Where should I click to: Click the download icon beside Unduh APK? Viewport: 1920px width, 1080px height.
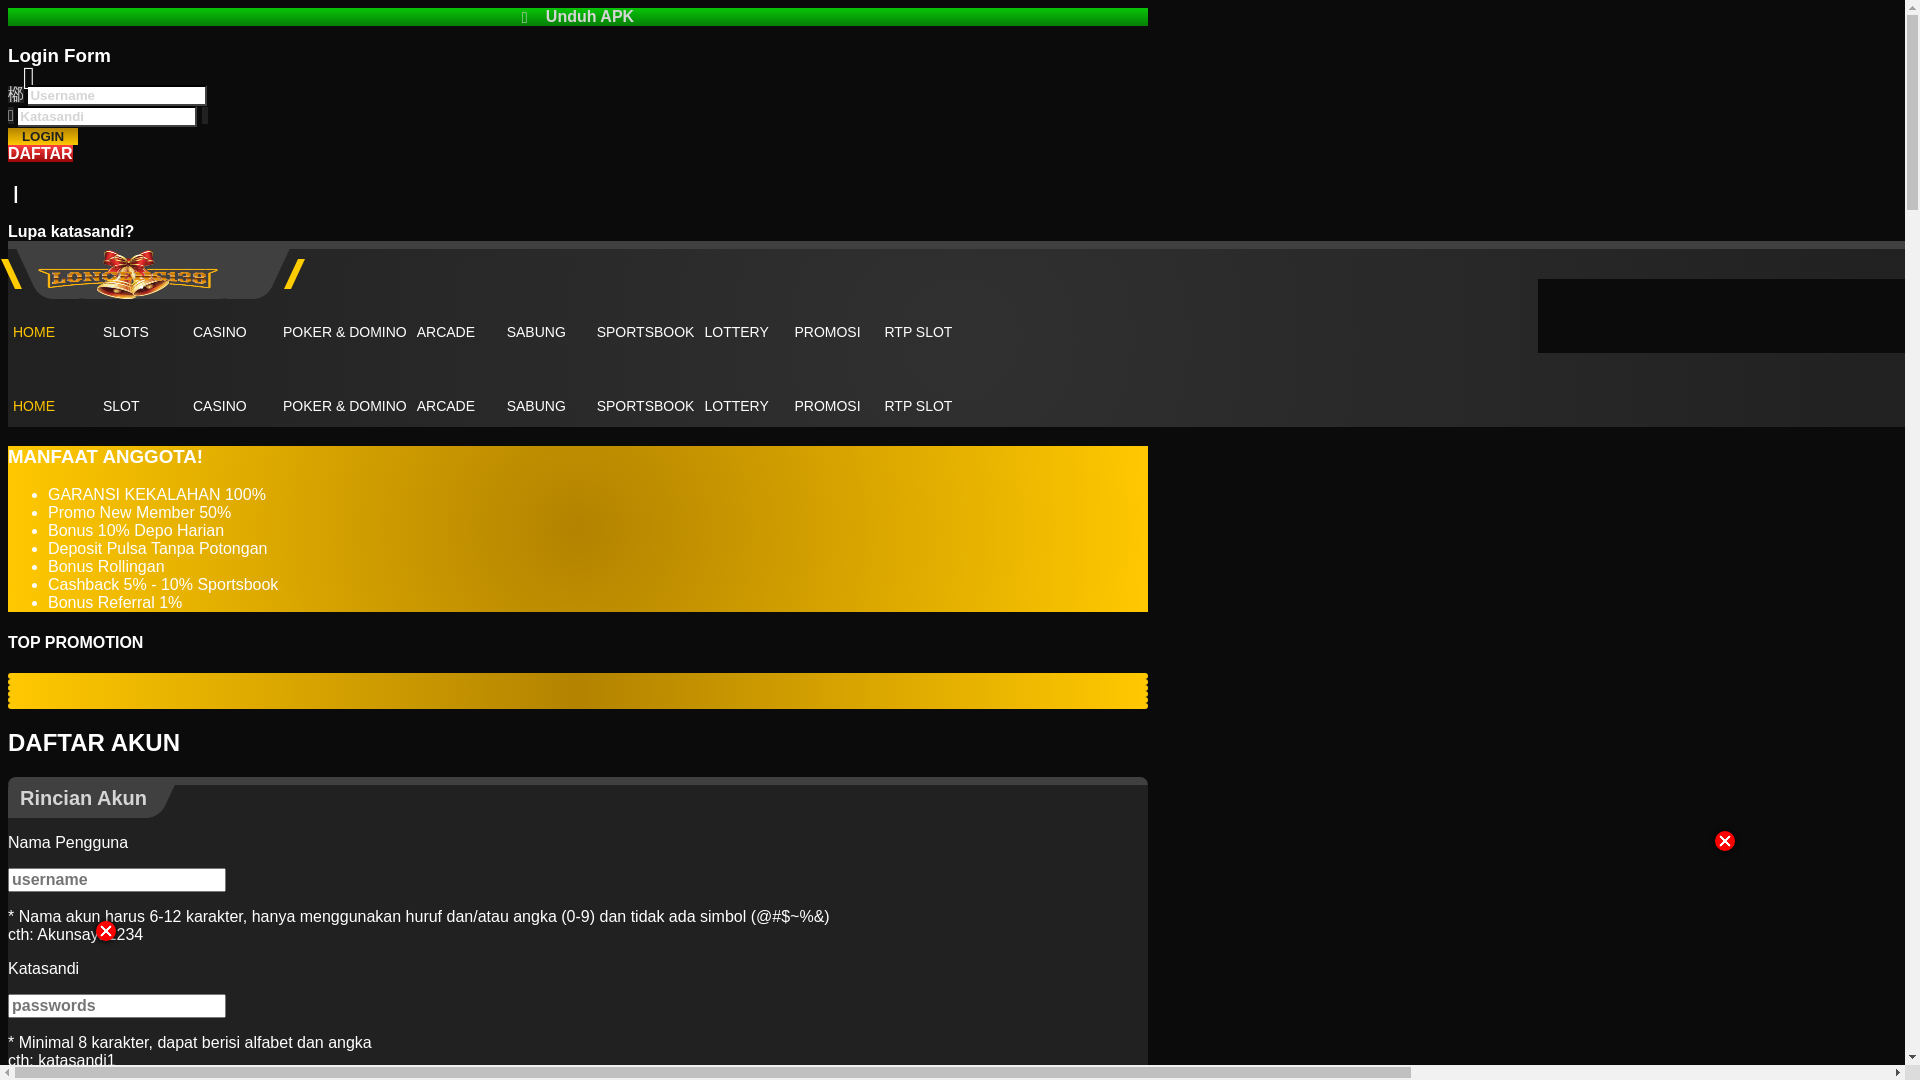coord(525,17)
